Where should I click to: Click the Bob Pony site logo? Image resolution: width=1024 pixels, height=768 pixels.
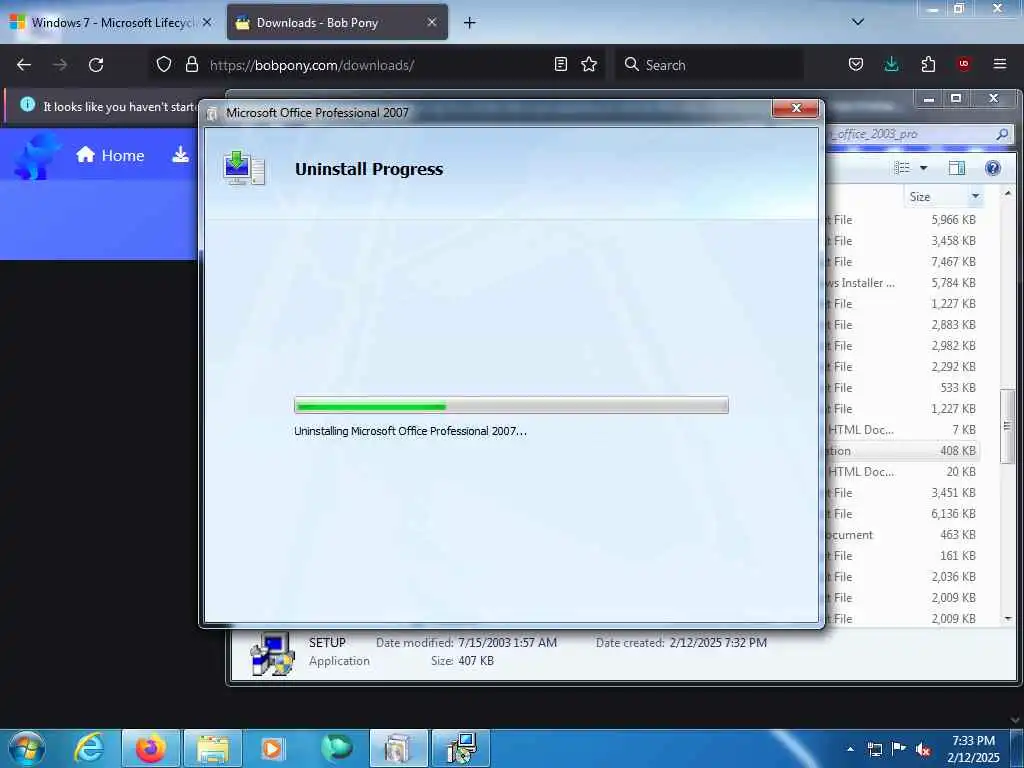click(37, 155)
